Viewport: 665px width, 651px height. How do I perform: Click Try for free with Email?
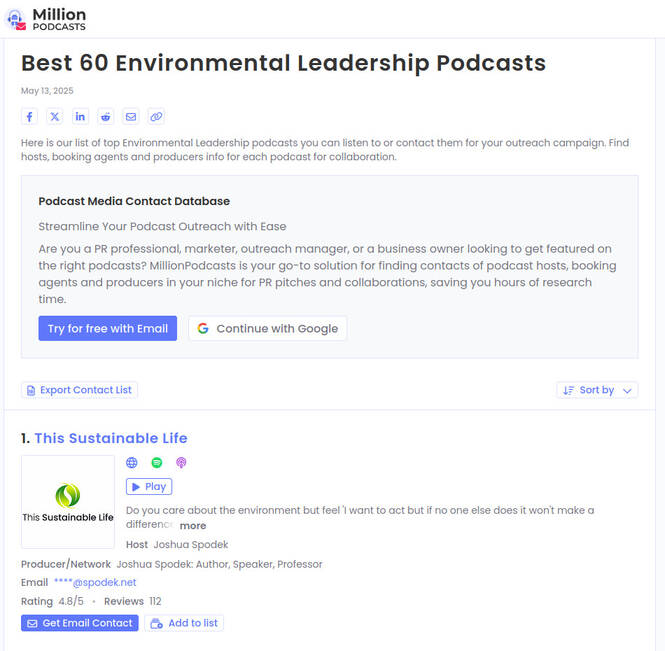click(108, 328)
